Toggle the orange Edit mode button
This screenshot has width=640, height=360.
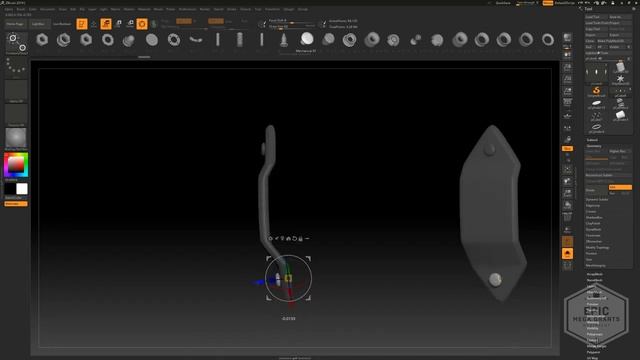[x=82, y=24]
